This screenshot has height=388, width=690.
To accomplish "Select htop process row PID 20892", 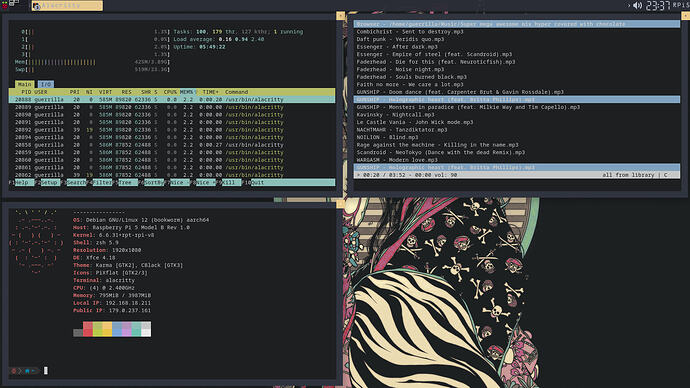I will [172, 130].
